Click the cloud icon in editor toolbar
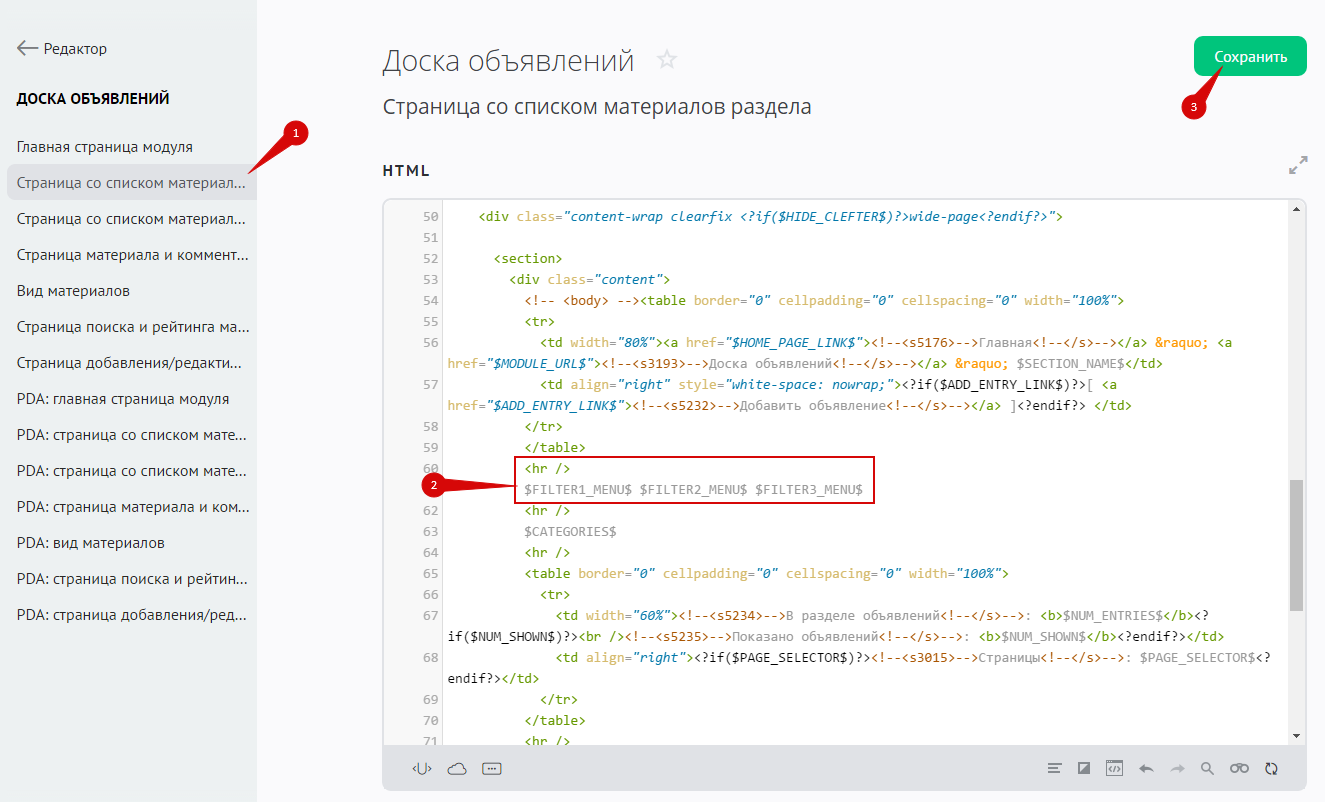 click(457, 768)
